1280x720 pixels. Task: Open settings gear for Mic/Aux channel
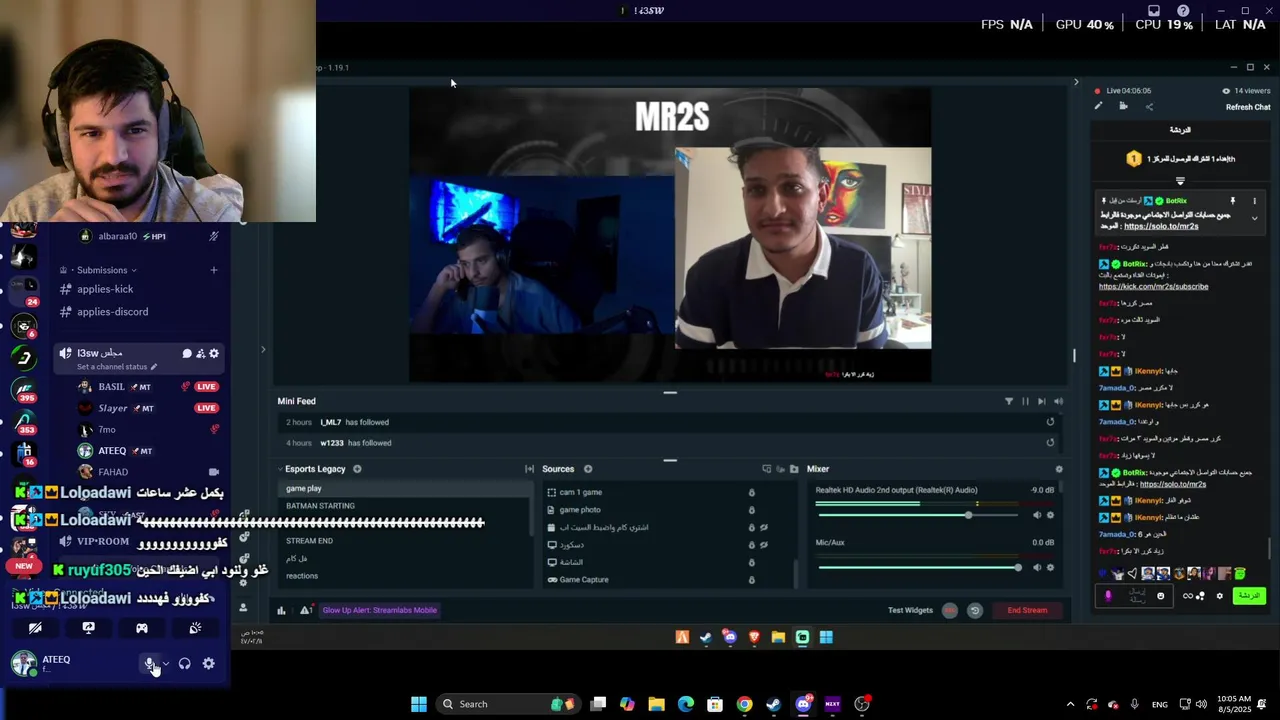pyautogui.click(x=1050, y=567)
